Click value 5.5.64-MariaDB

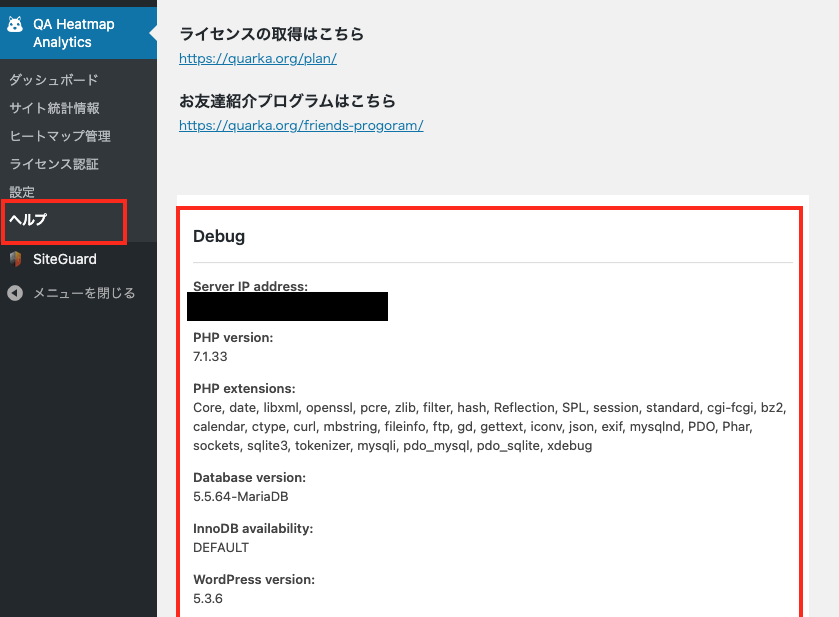(241, 497)
